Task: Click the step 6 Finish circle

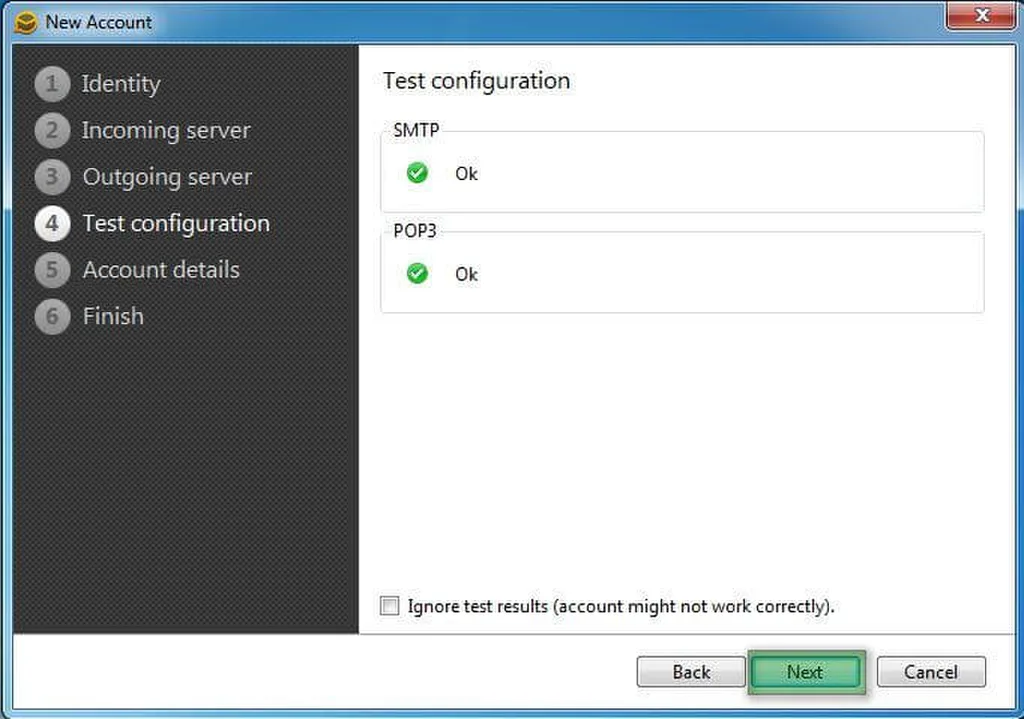Action: point(52,316)
